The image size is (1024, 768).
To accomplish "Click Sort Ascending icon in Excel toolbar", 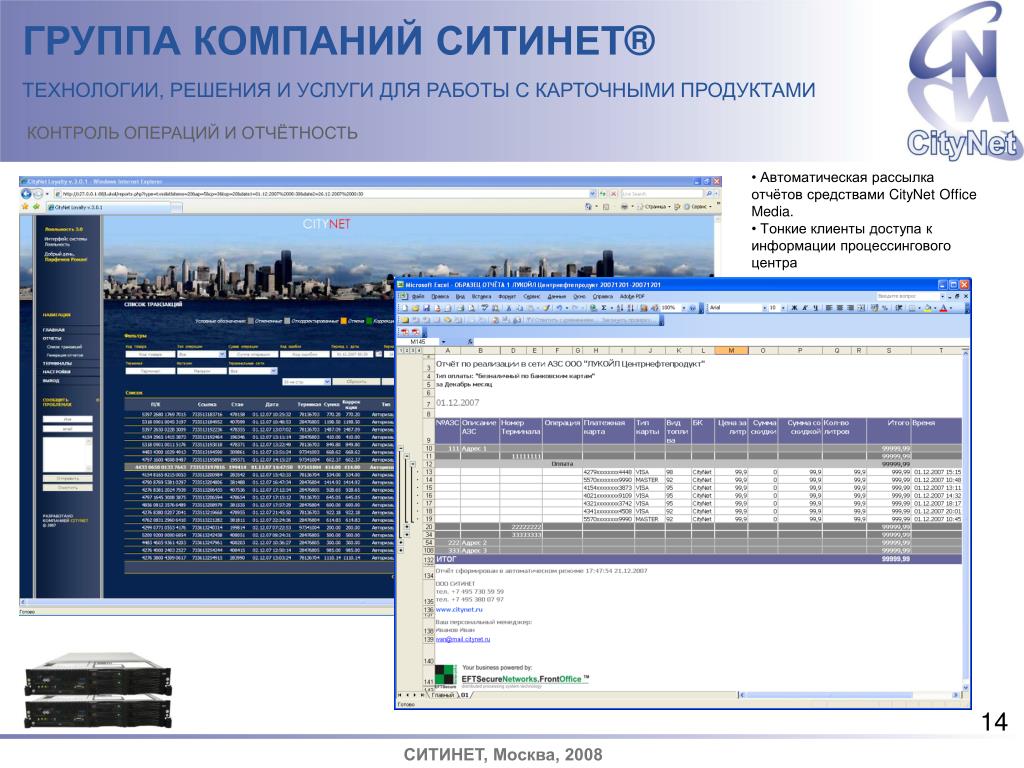I will tap(620, 308).
